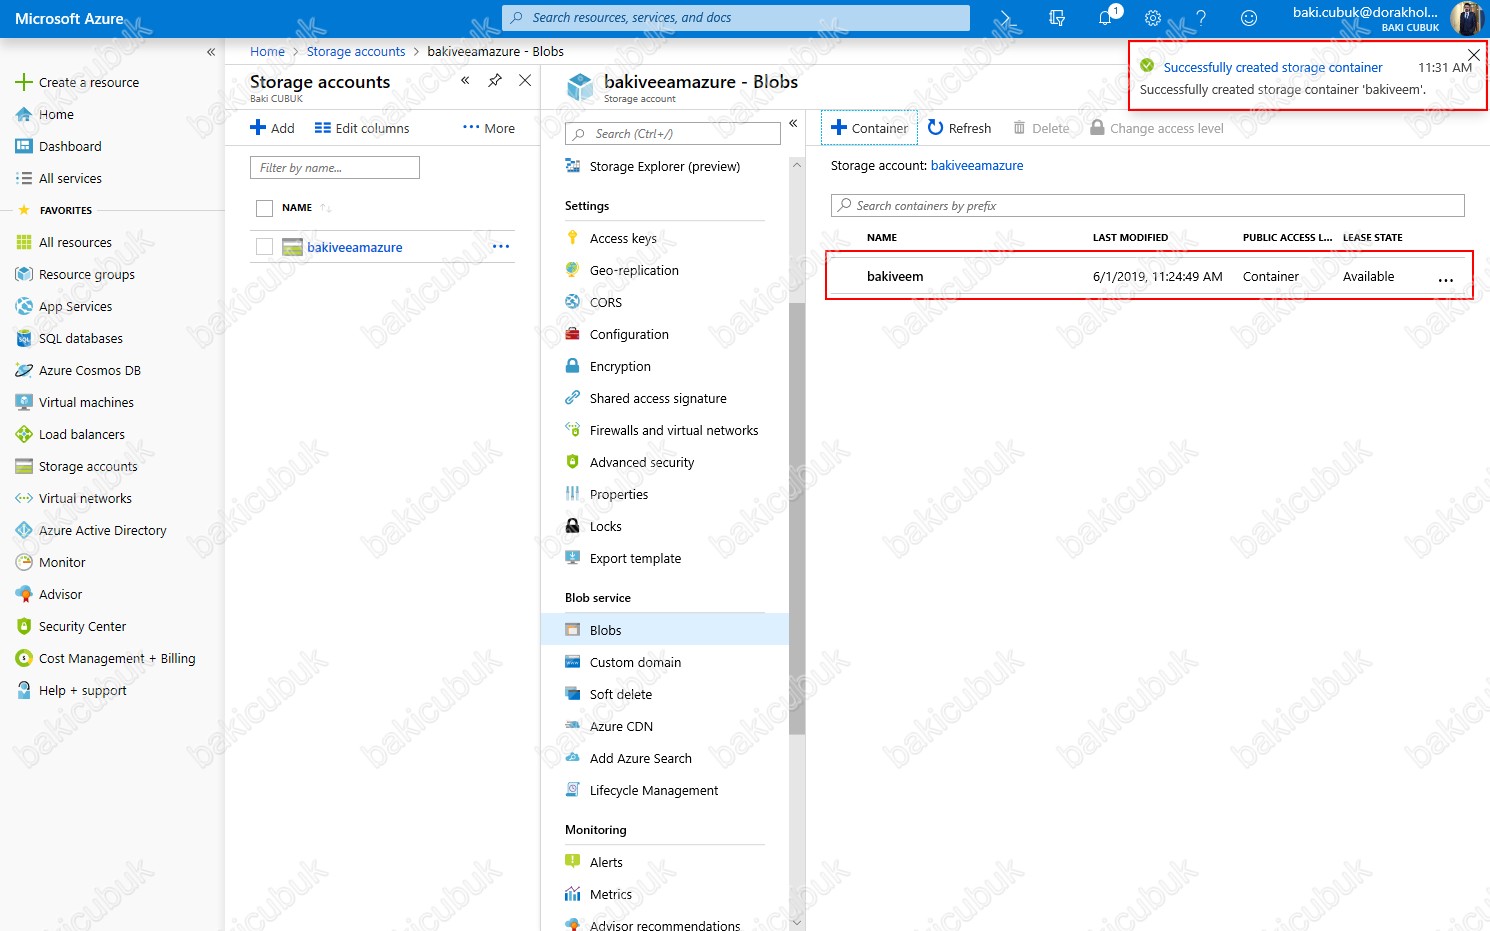Image resolution: width=1490 pixels, height=931 pixels.
Task: Tick the bakiveeamazure account checkbox
Action: pos(265,247)
